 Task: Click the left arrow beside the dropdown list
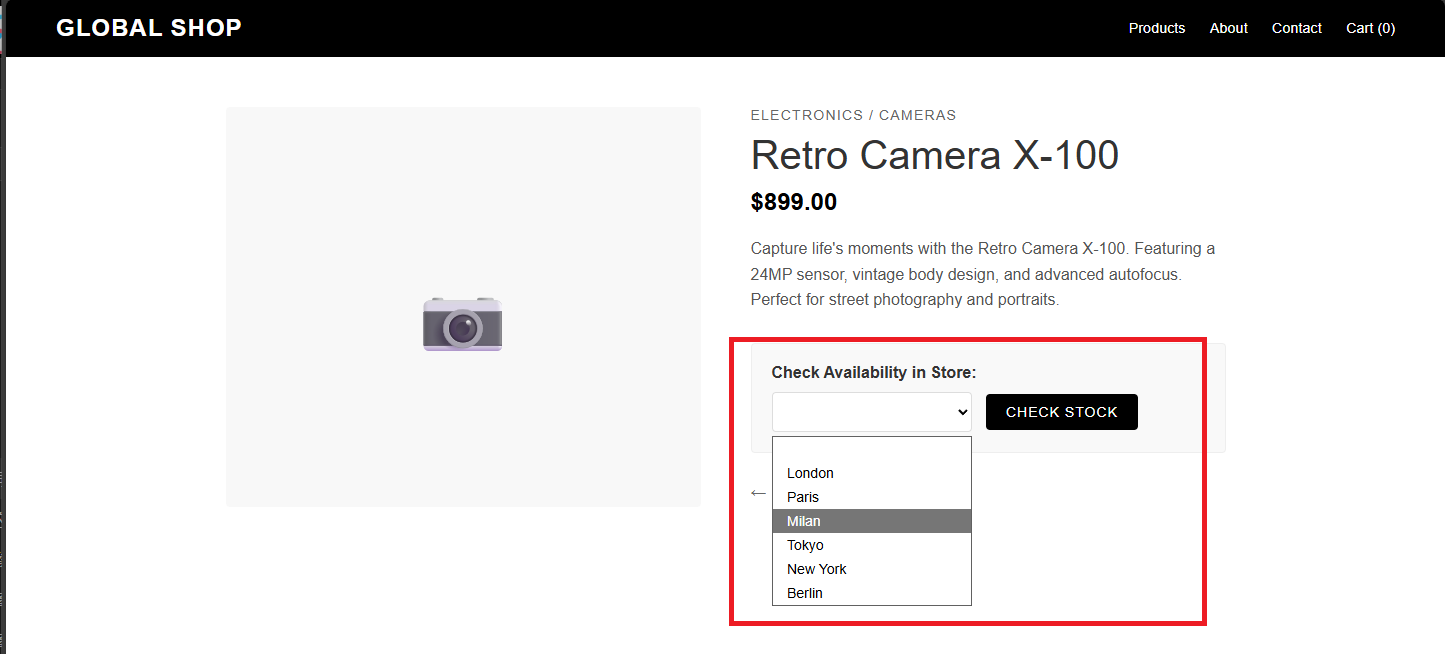[758, 493]
